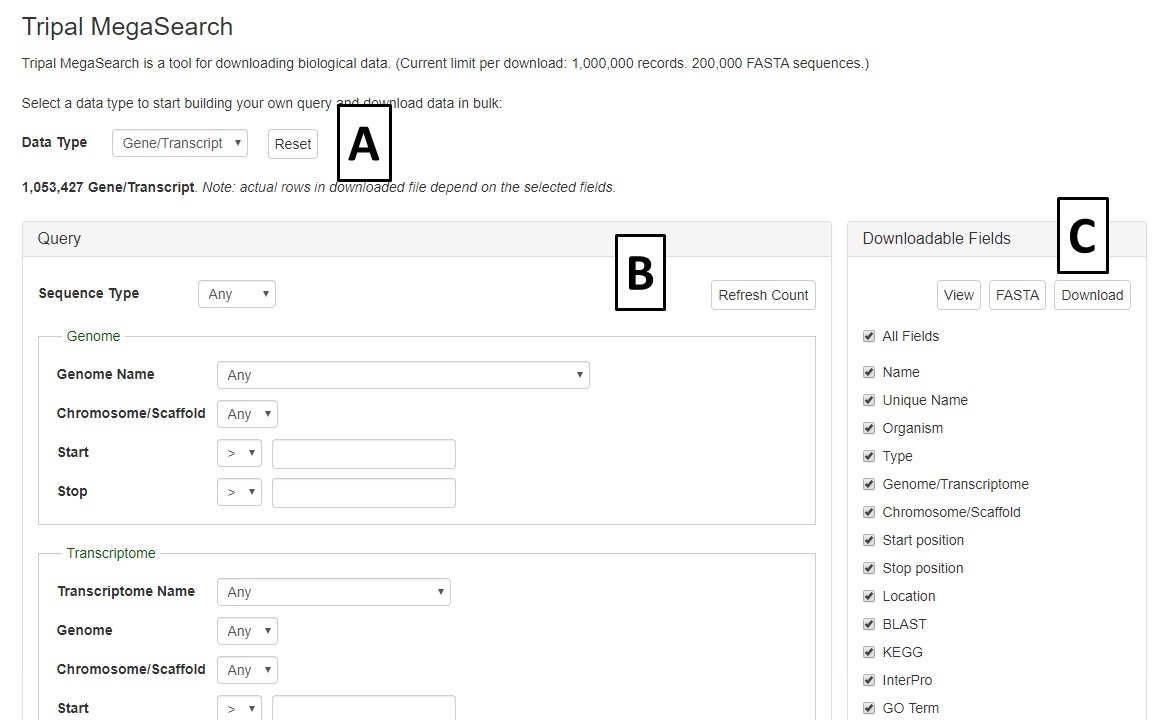This screenshot has height=720, width=1170.
Task: Click the Genome fieldset legend
Action: click(93, 336)
